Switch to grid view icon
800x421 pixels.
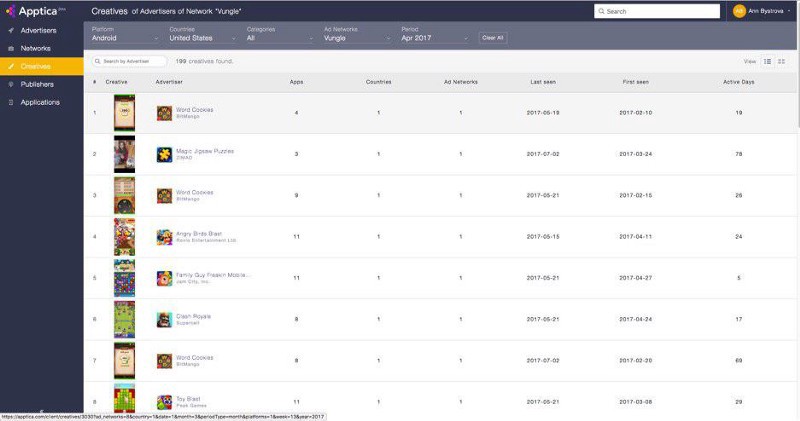click(781, 61)
